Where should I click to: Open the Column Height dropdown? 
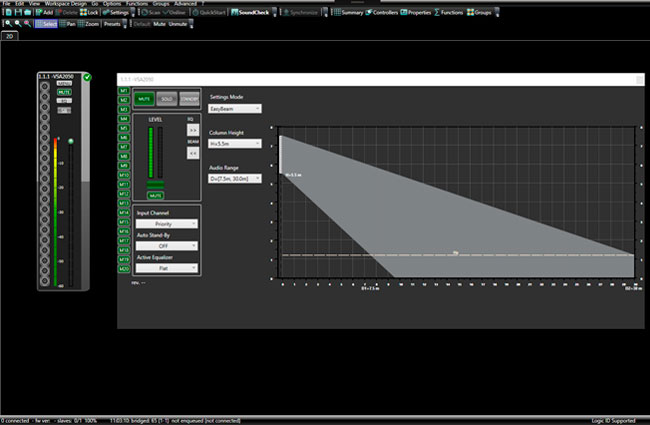point(235,143)
